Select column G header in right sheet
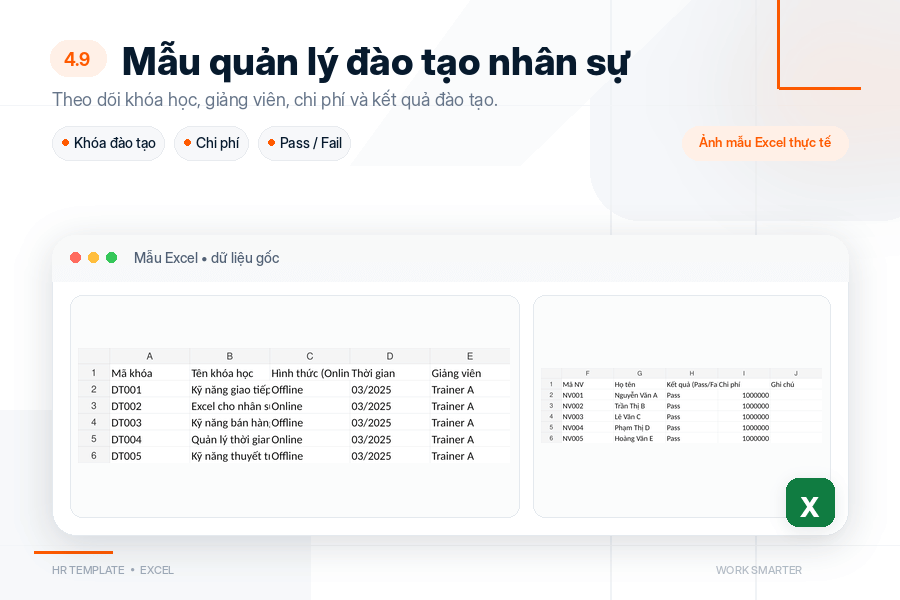Viewport: 900px width, 600px height. (639, 373)
